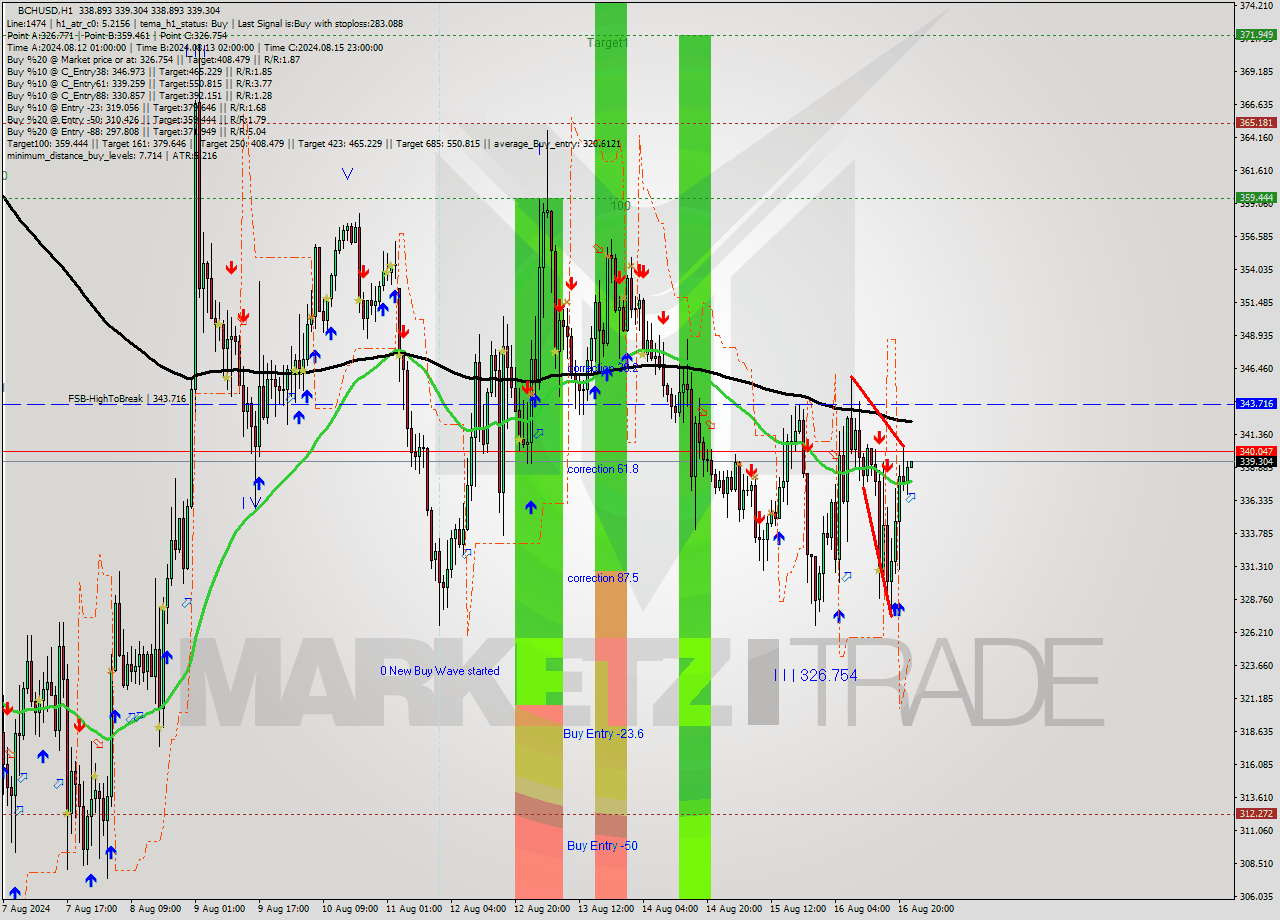
Task: Select the green 359.444 price tag
Action: 1256,198
